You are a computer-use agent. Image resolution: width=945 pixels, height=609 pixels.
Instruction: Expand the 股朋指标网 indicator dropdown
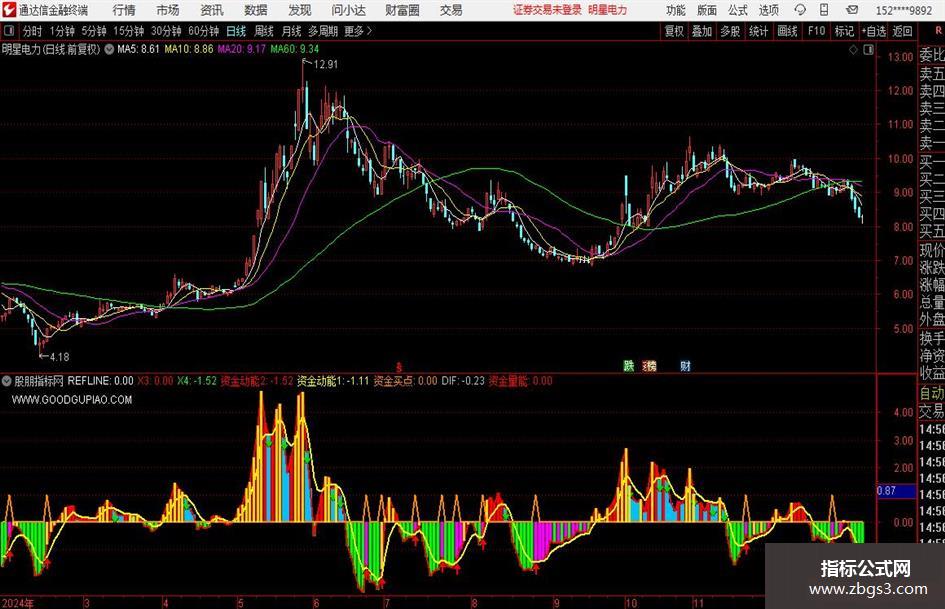coord(7,381)
